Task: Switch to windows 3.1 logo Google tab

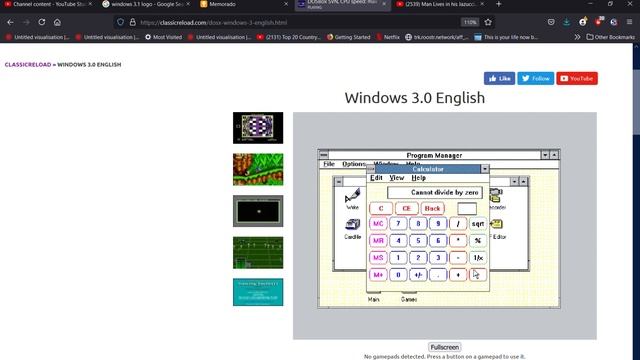Action: [146, 4]
